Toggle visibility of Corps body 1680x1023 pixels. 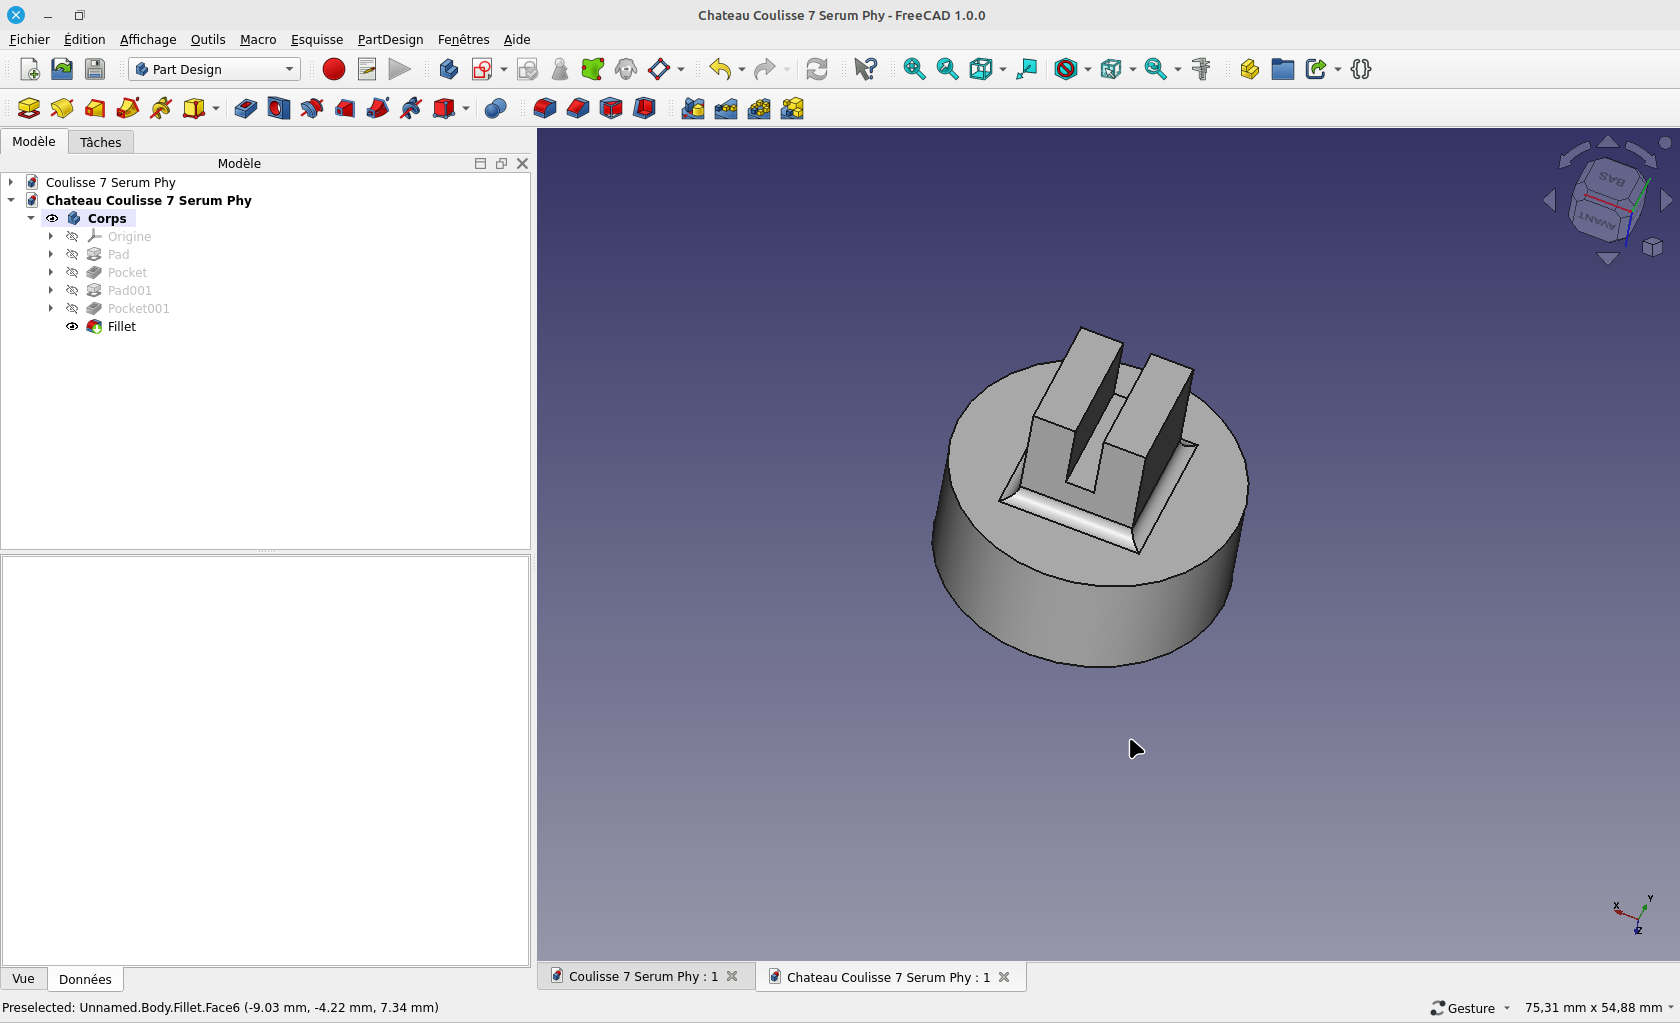pos(52,219)
